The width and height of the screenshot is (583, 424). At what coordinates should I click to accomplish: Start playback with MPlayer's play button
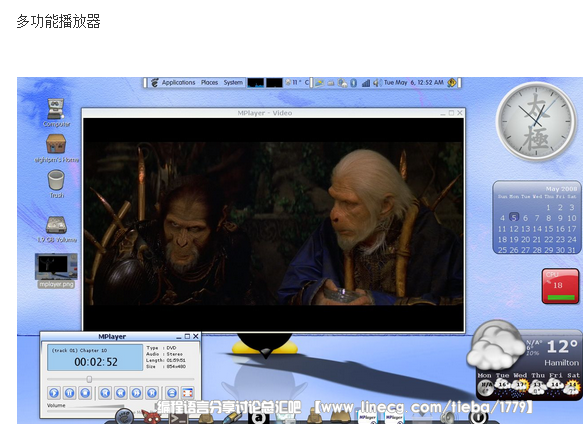(54, 392)
